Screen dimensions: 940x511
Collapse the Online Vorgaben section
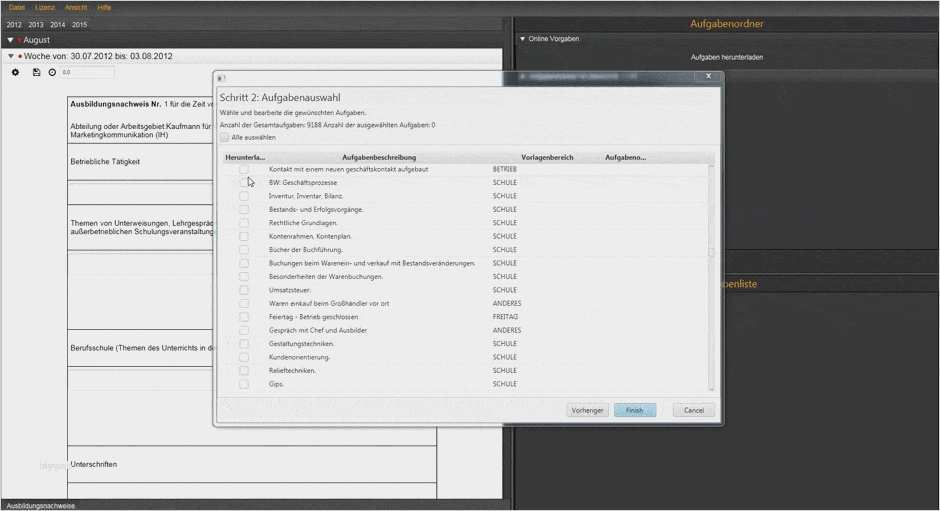coord(522,38)
